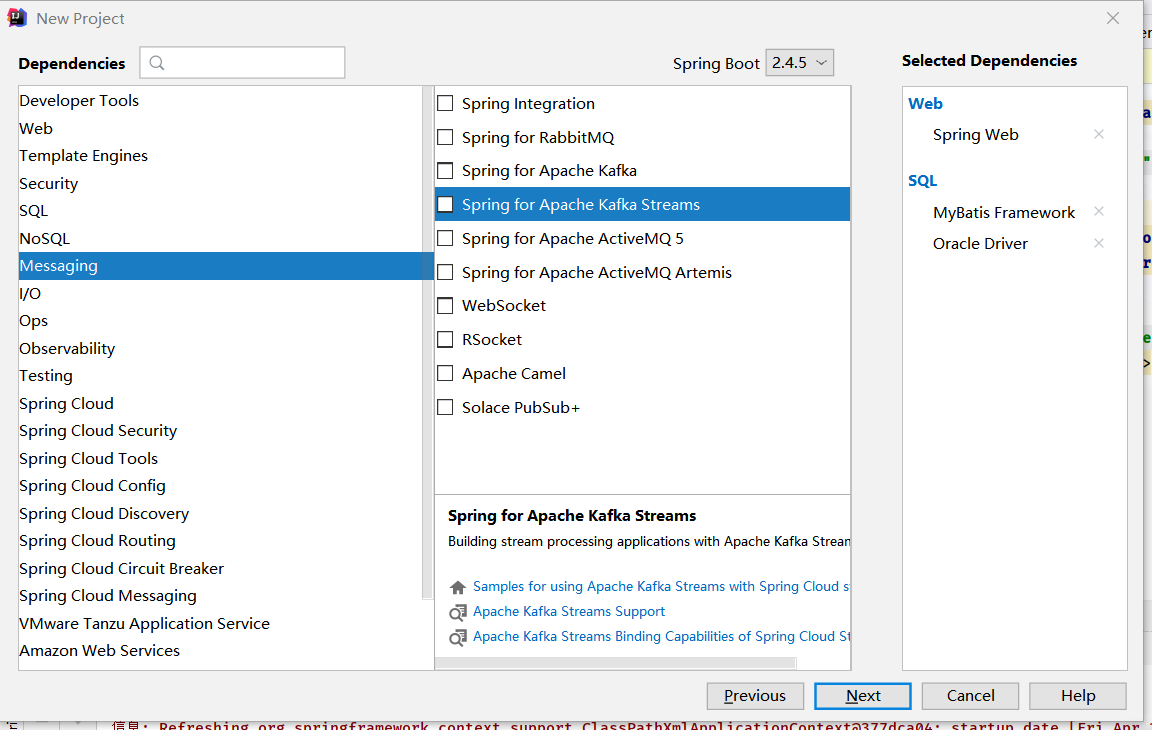1152x730 pixels.
Task: Check the Apache Camel checkbox
Action: [x=445, y=373]
